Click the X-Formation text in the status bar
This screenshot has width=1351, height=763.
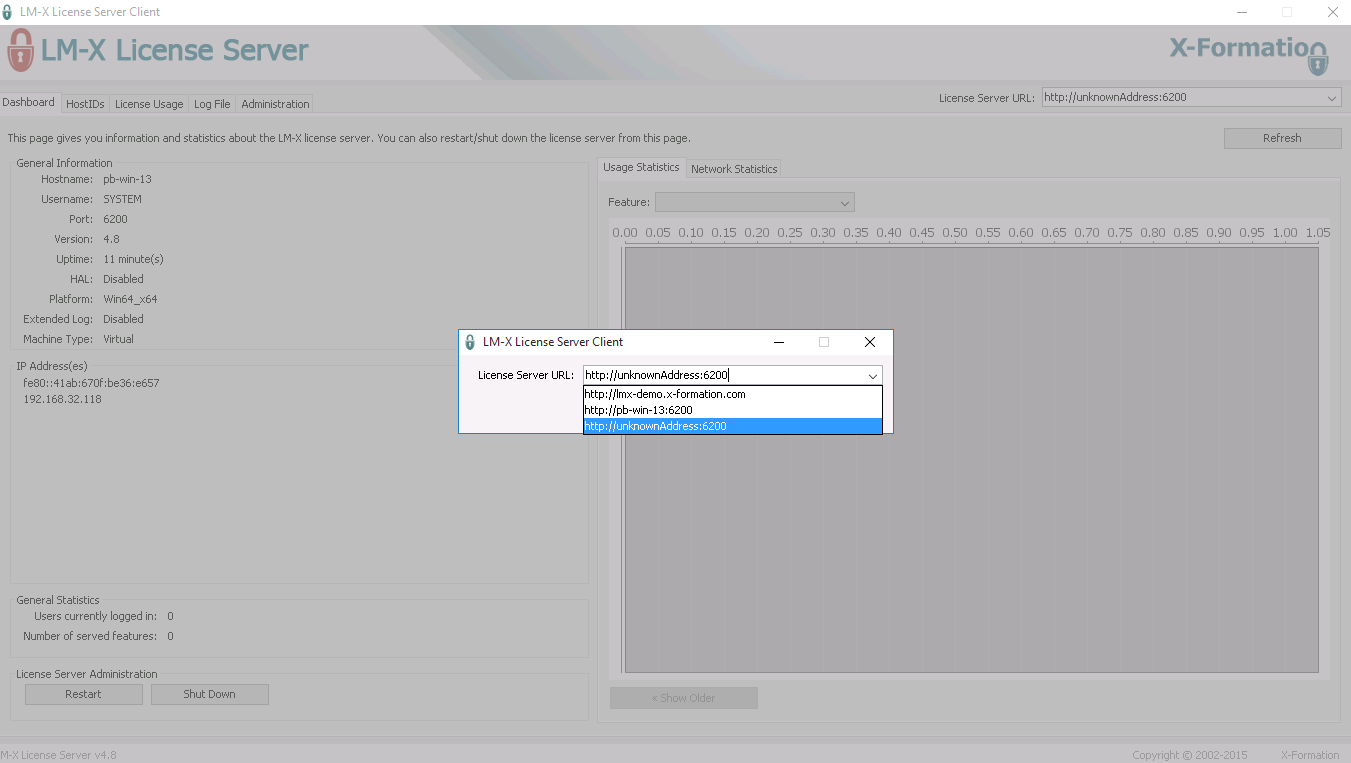click(x=1310, y=755)
